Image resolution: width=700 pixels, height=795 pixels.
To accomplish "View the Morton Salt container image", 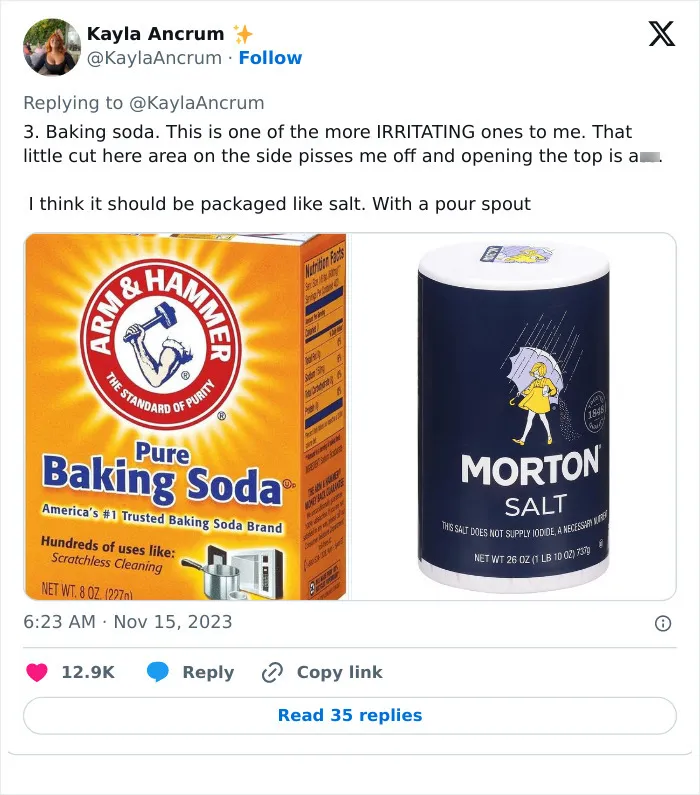I will pyautogui.click(x=513, y=416).
